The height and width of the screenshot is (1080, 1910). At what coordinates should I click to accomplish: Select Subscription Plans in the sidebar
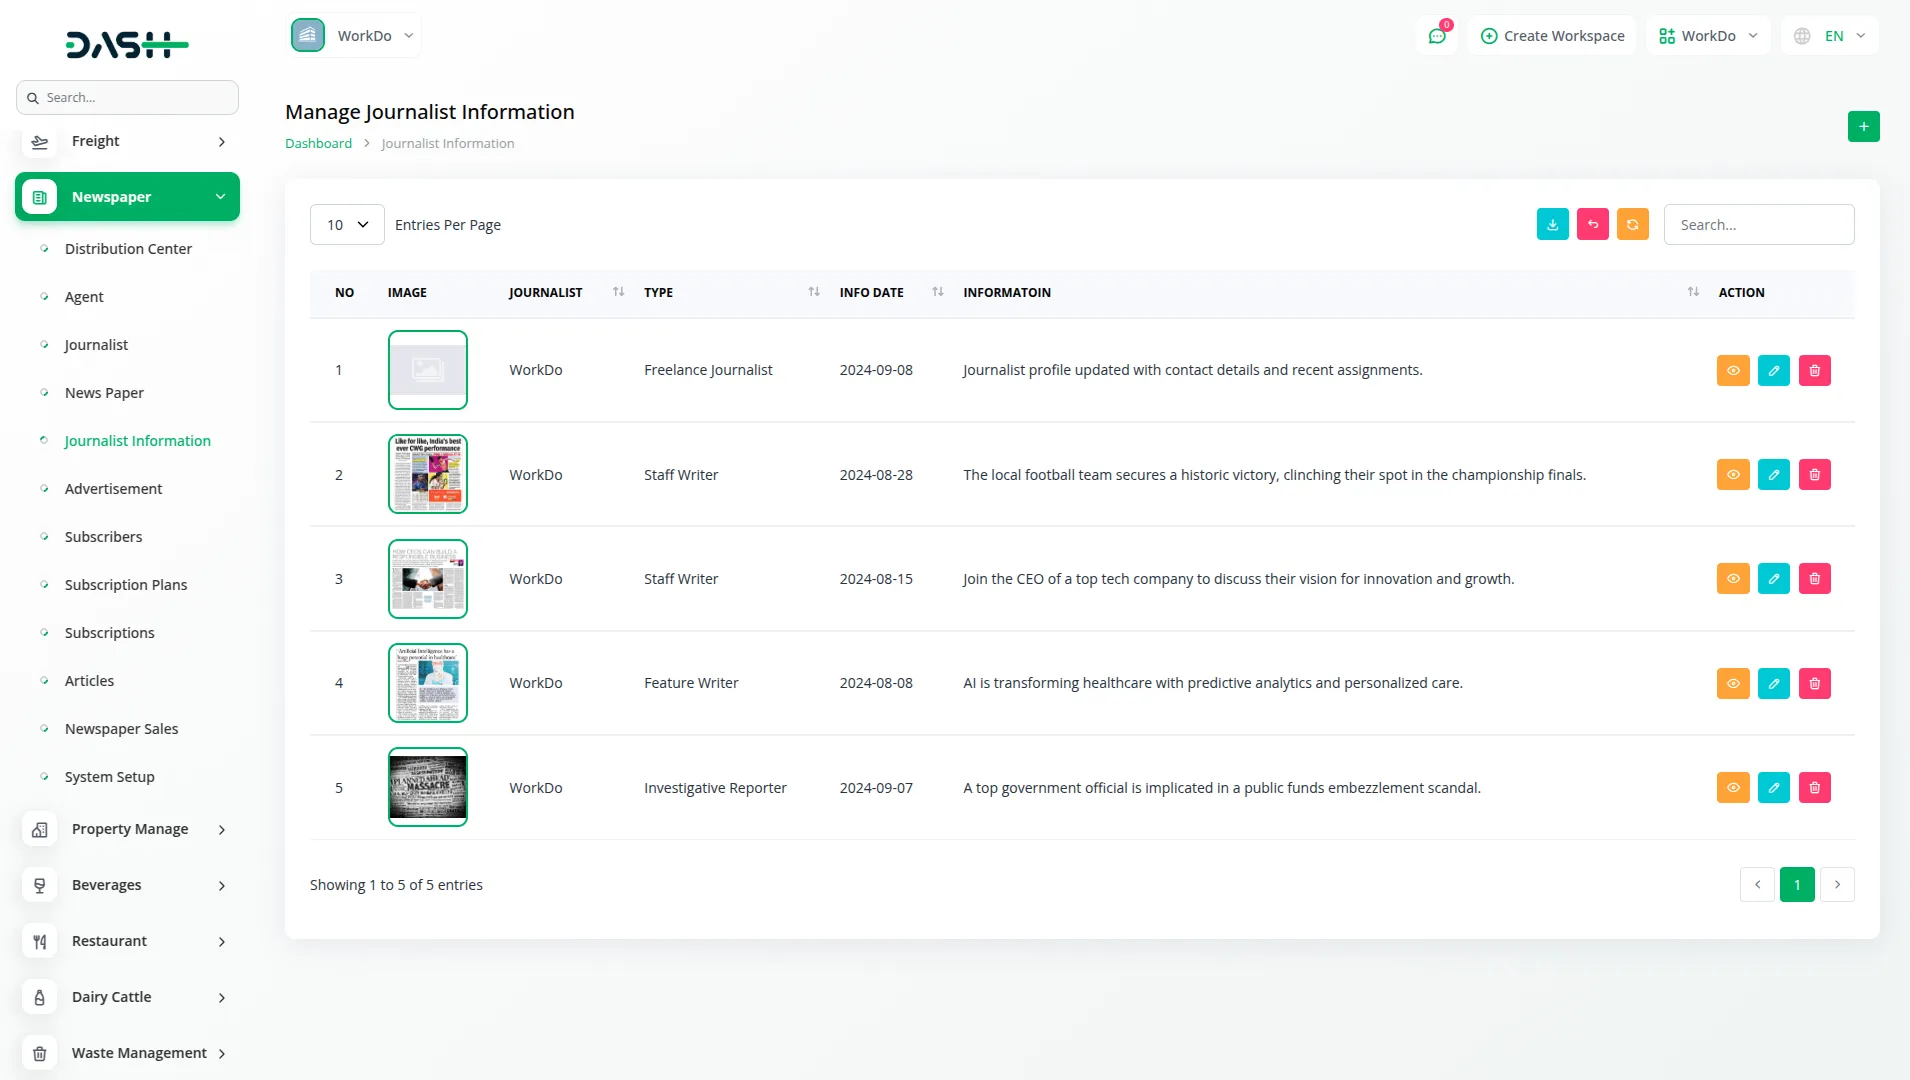click(126, 585)
